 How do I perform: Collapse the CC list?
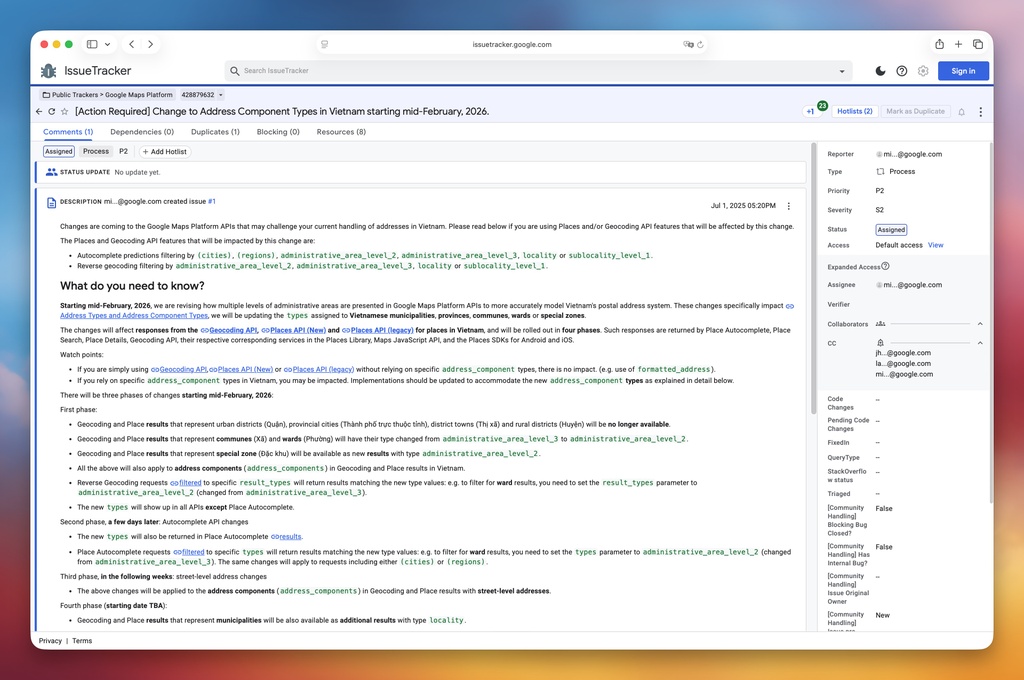pyautogui.click(x=979, y=343)
